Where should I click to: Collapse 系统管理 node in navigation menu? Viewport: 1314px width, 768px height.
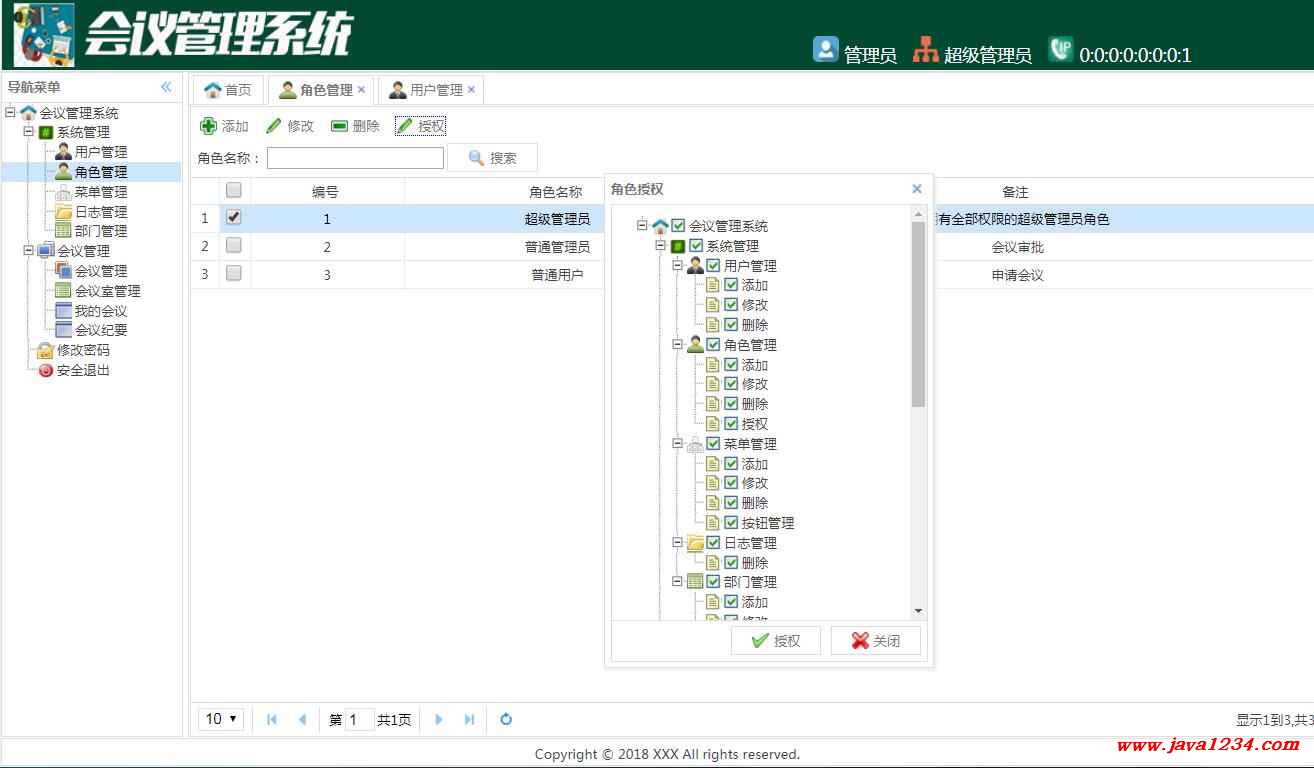(x=28, y=131)
